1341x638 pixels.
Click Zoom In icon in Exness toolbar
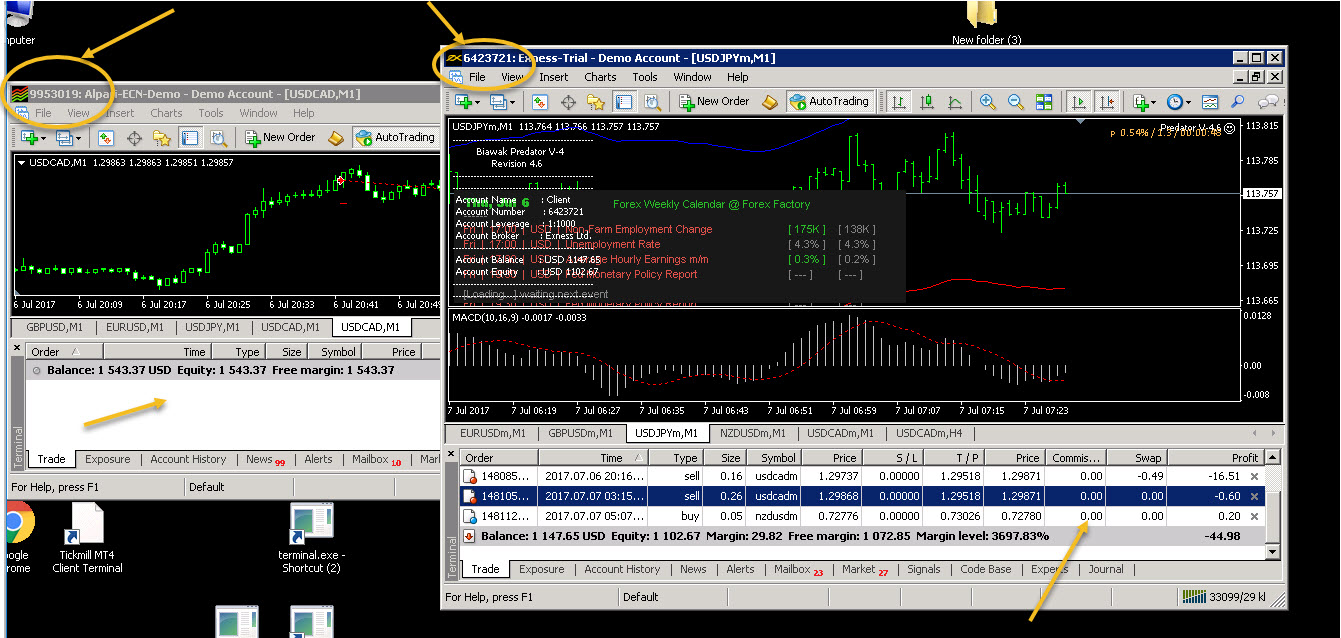(x=987, y=101)
